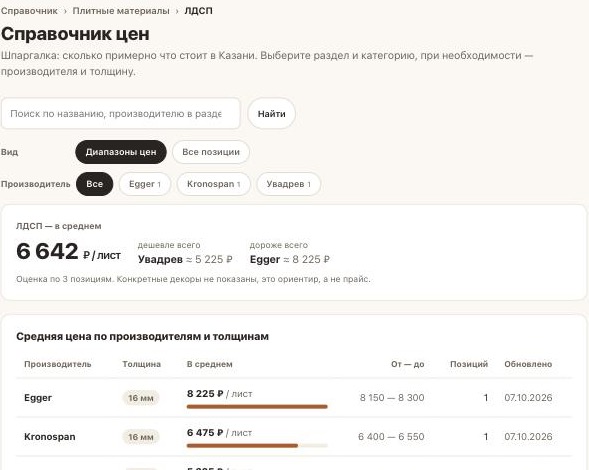Click the Оценка по 3 позициям note
Screen dimensions: 589x470
point(193,279)
